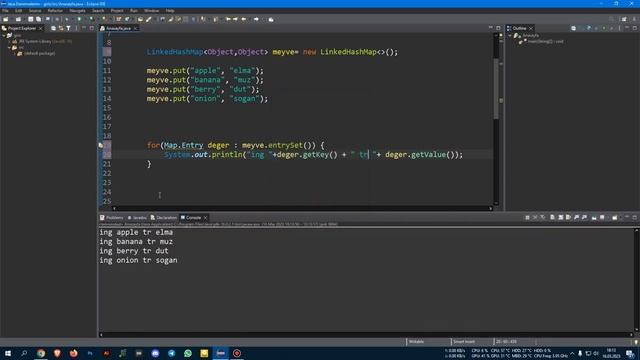Image resolution: width=640 pixels, height=360 pixels.
Task: Click the code line meyve.put("banana", "muz")
Action: coord(205,80)
